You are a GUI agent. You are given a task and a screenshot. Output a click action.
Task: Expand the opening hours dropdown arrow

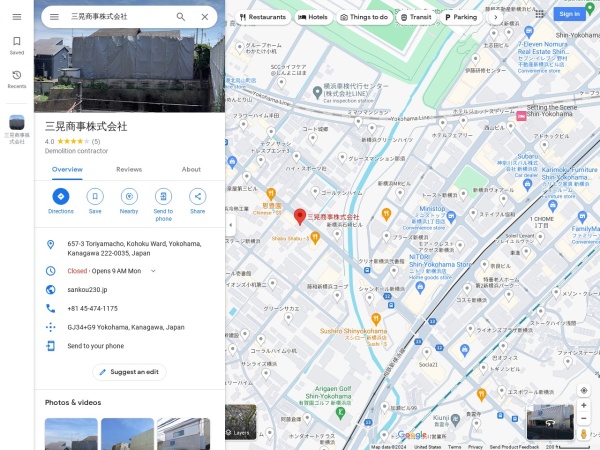point(153,271)
